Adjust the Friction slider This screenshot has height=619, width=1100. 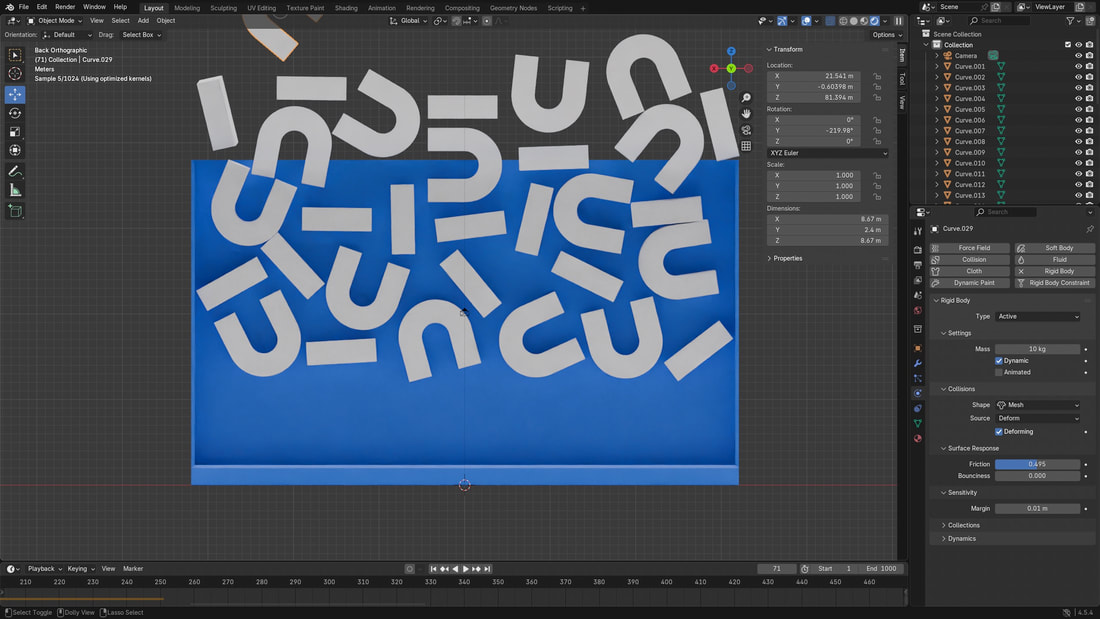pyautogui.click(x=1037, y=464)
